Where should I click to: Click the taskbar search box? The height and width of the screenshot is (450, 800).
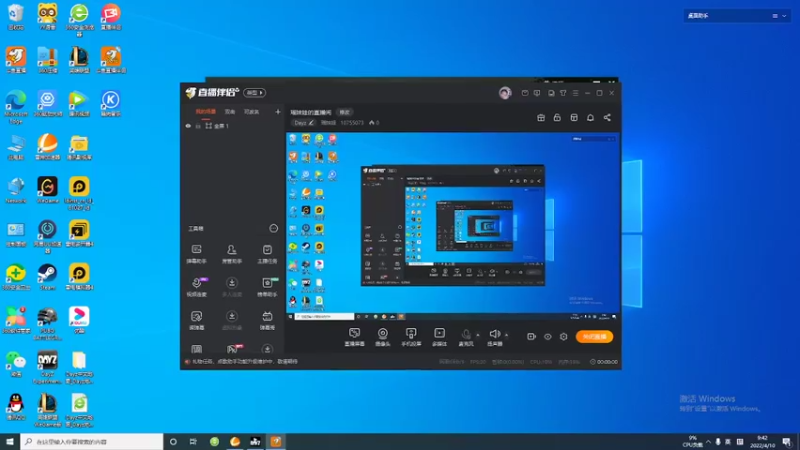tap(92, 442)
